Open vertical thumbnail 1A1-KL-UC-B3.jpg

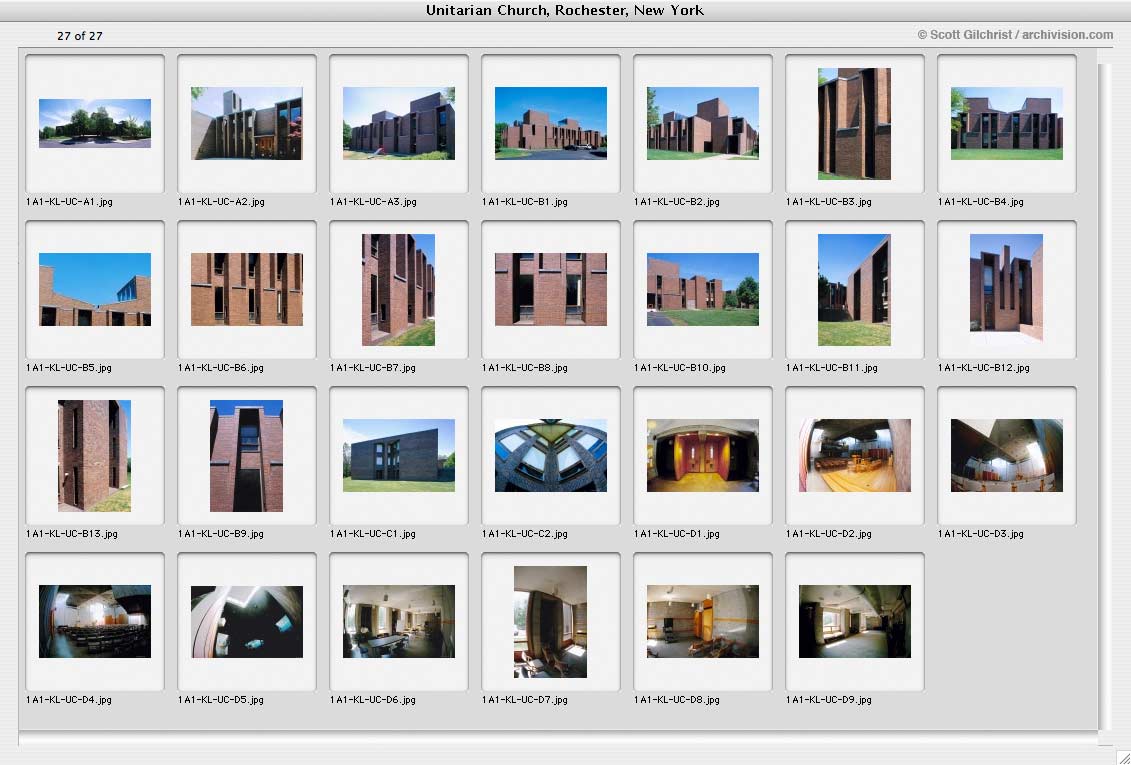pos(855,124)
